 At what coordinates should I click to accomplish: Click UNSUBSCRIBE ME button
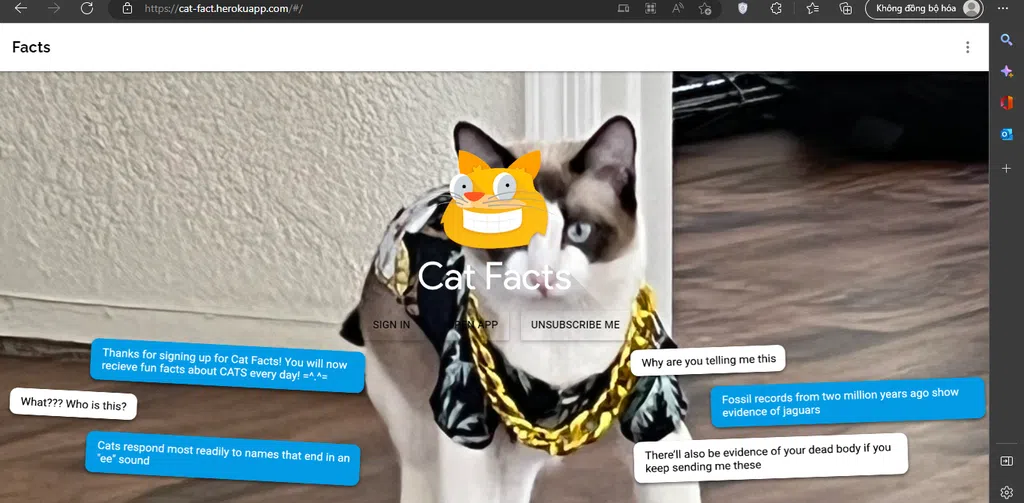(575, 325)
